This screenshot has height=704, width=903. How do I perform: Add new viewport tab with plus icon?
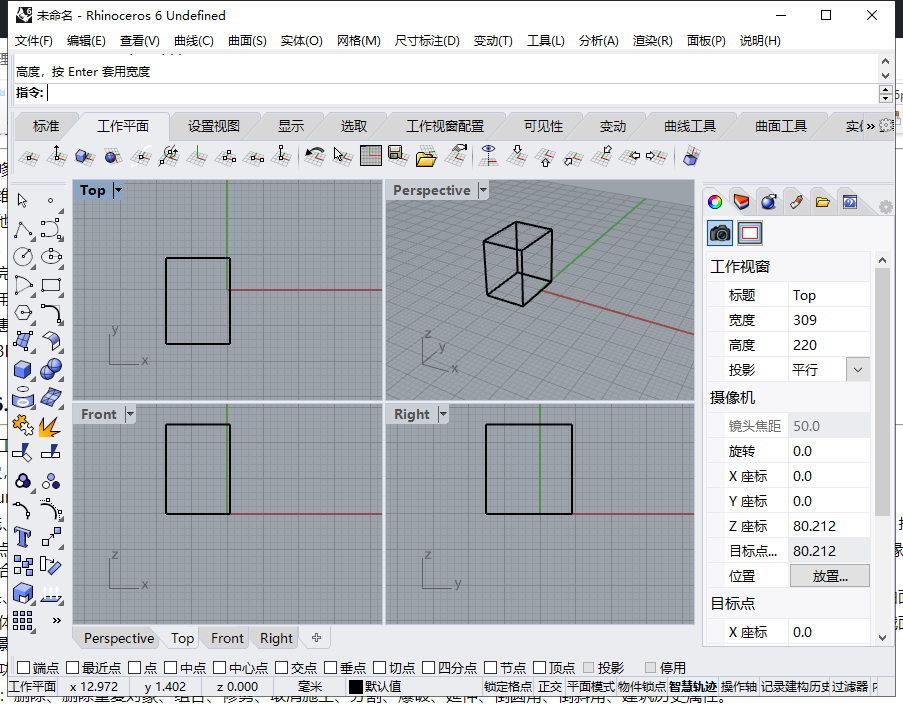click(316, 638)
